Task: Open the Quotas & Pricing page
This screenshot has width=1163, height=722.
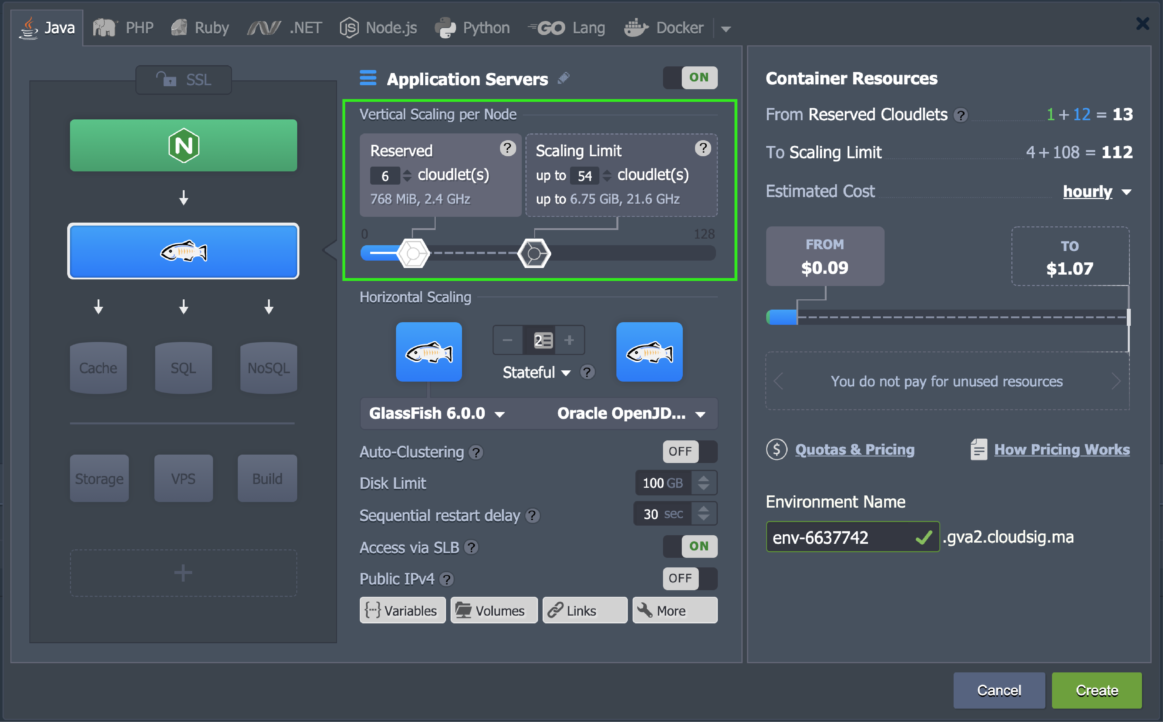Action: pyautogui.click(x=855, y=450)
